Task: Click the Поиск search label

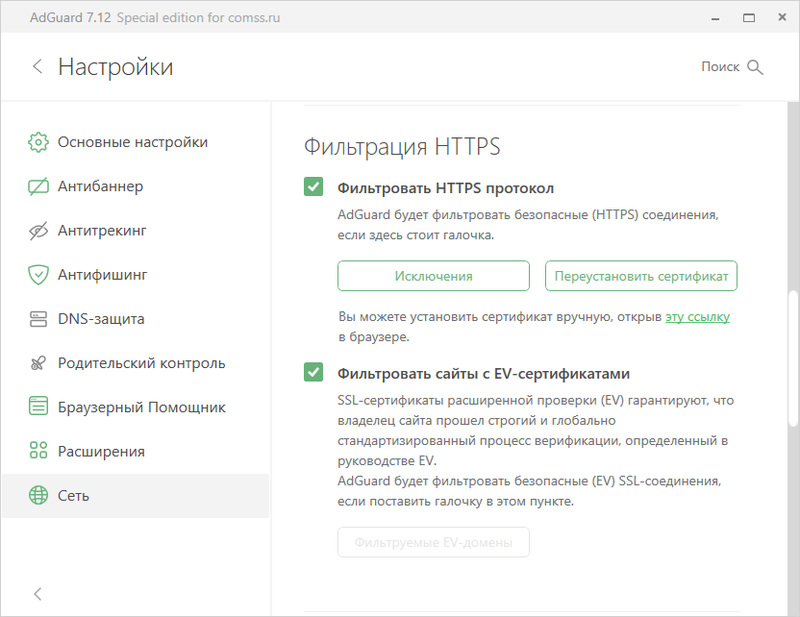Action: click(x=720, y=67)
